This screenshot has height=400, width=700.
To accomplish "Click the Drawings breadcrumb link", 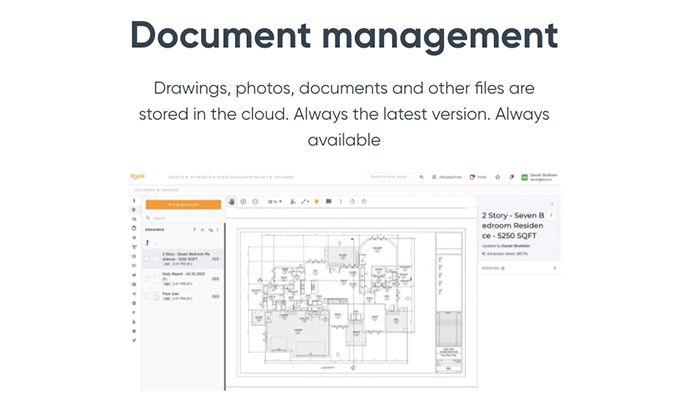I will coord(170,190).
